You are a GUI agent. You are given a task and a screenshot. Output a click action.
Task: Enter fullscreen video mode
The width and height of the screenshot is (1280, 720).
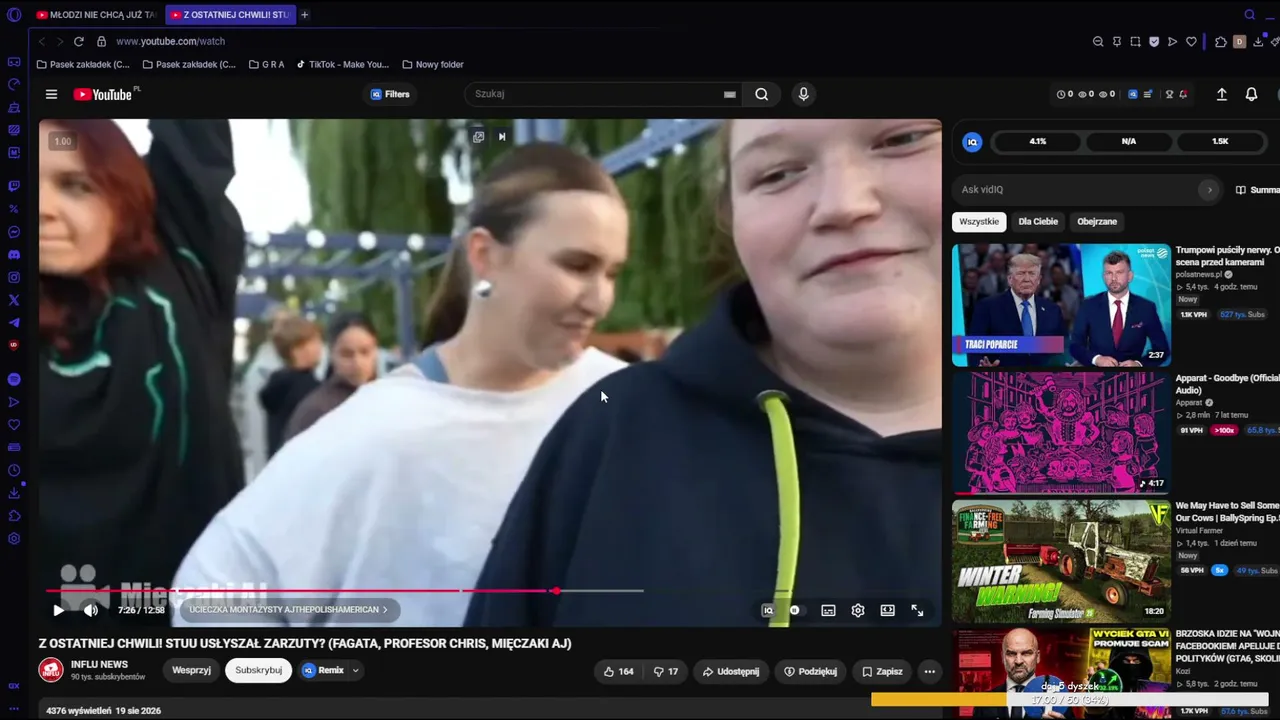[917, 610]
